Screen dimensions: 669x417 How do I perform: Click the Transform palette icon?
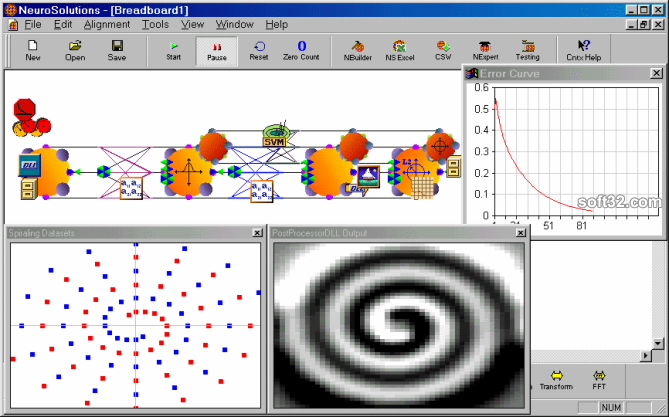(x=556, y=378)
